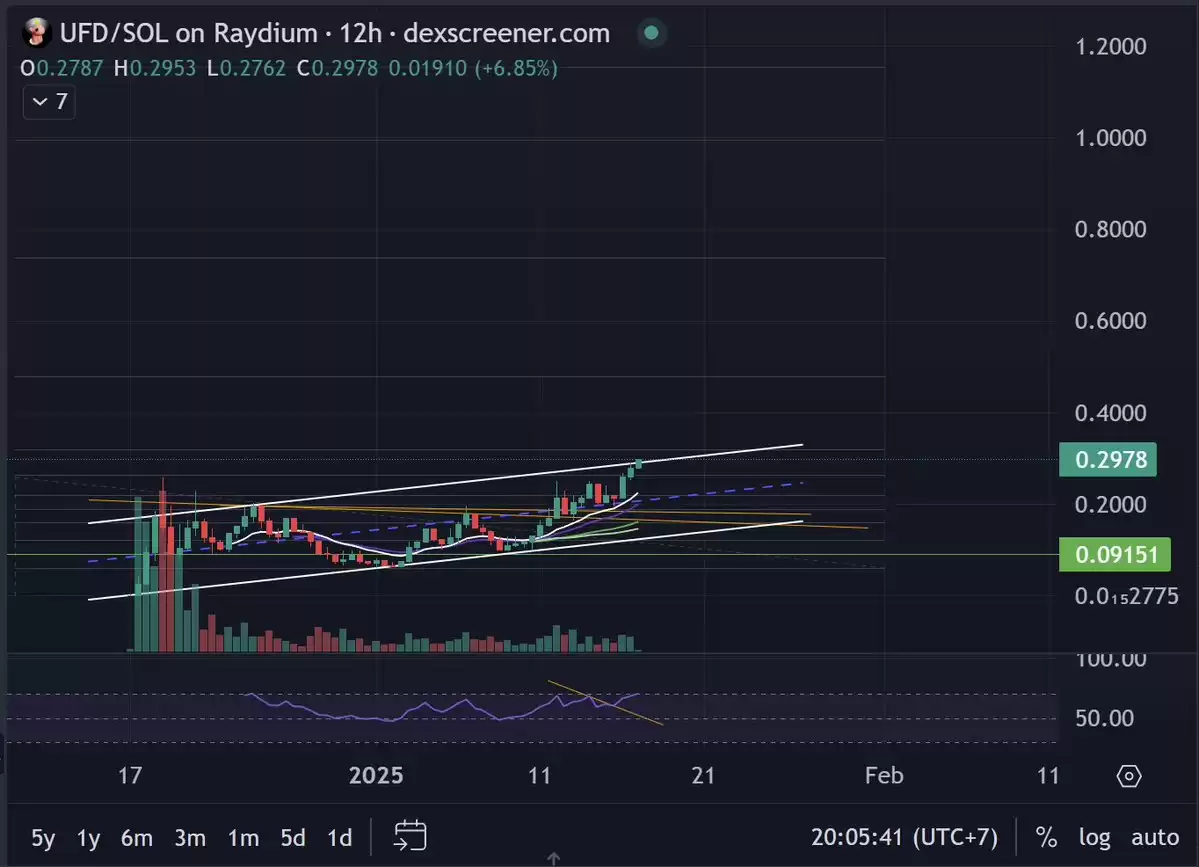Select the 1y time range
The width and height of the screenshot is (1199, 867).
(x=89, y=838)
